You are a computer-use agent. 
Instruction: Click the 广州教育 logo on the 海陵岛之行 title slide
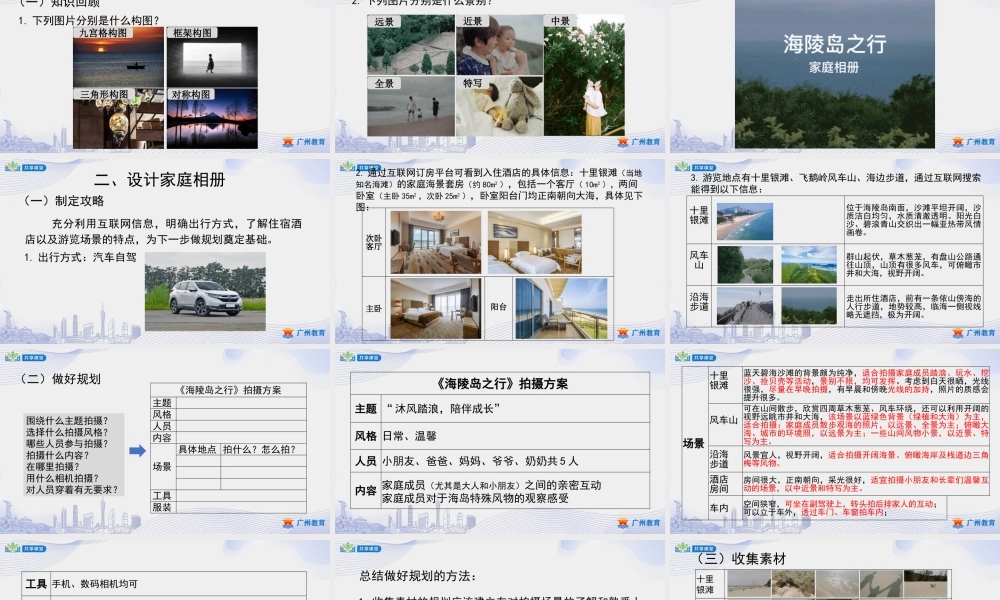point(970,141)
